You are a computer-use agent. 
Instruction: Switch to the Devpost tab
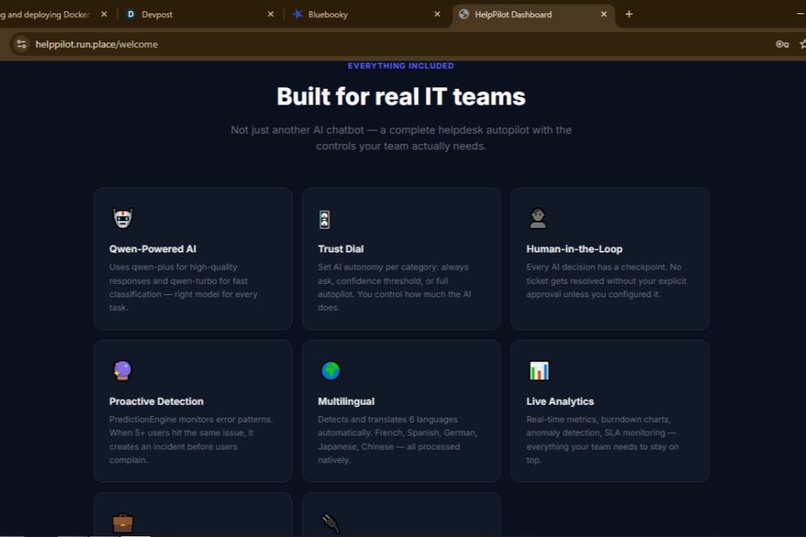pyautogui.click(x=199, y=14)
